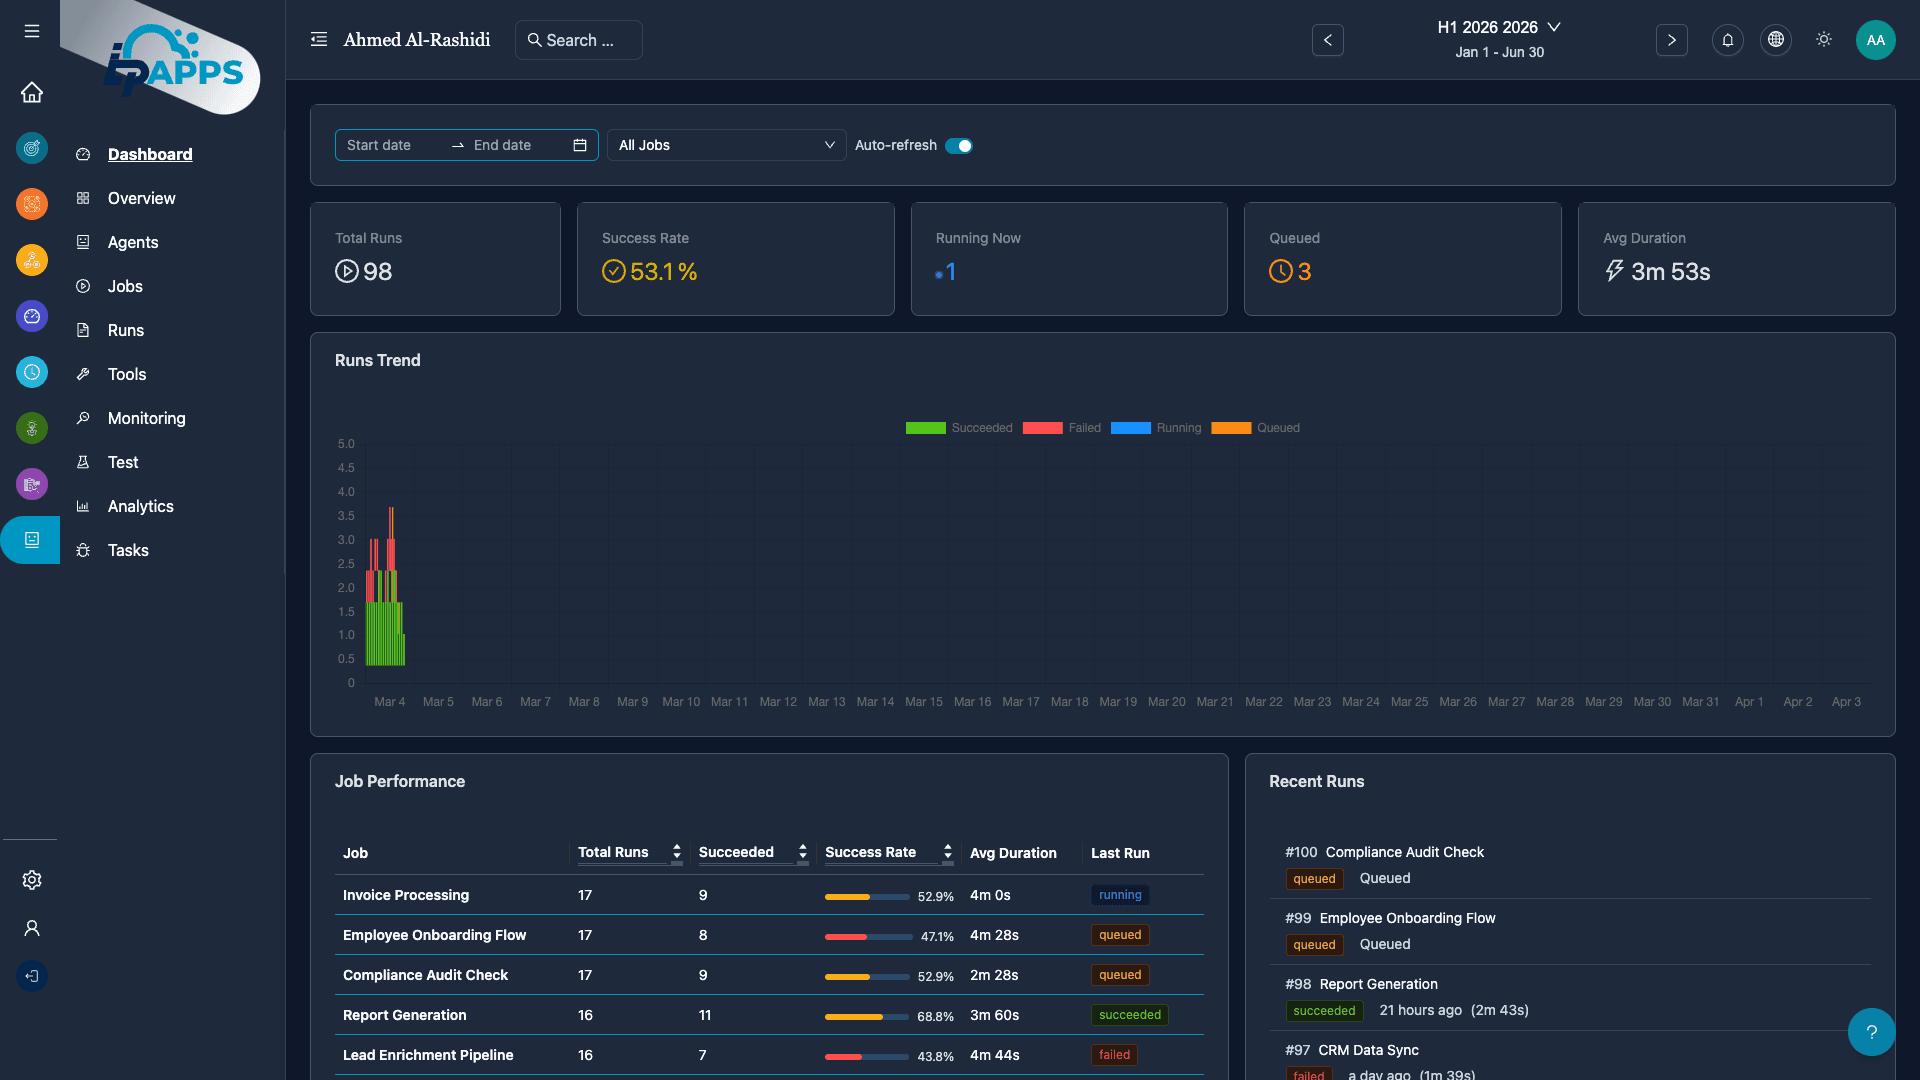Open the Analytics page from the sidebar
1920x1080 pixels.
tap(140, 506)
